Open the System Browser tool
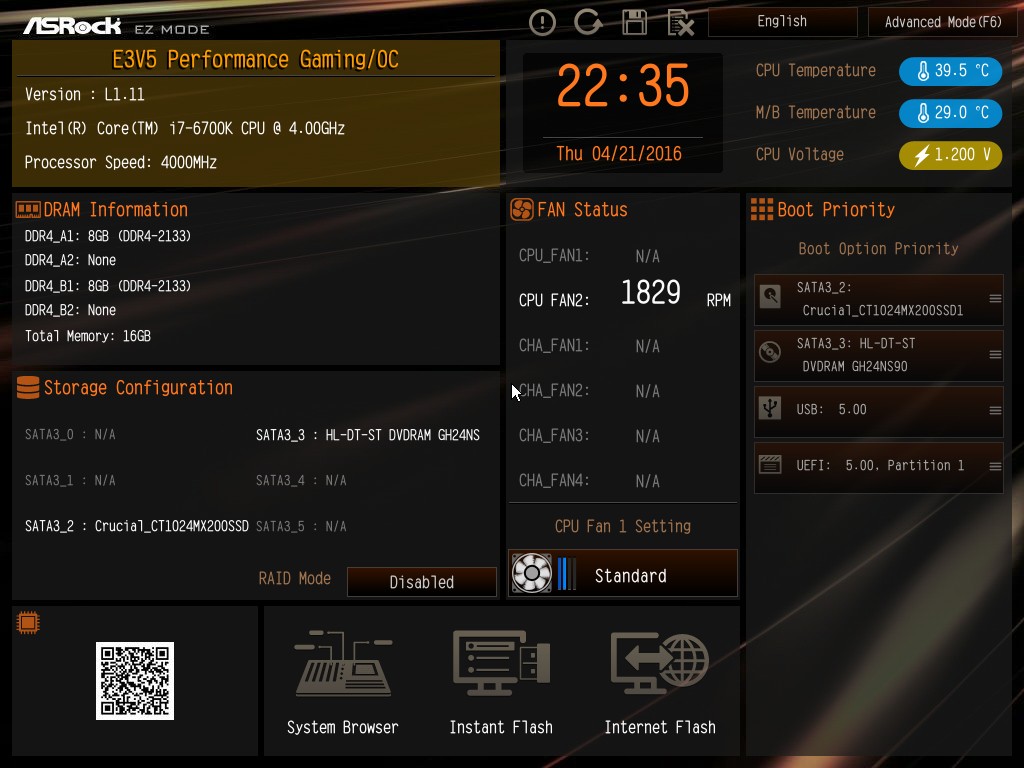This screenshot has width=1024, height=768. pyautogui.click(x=343, y=682)
